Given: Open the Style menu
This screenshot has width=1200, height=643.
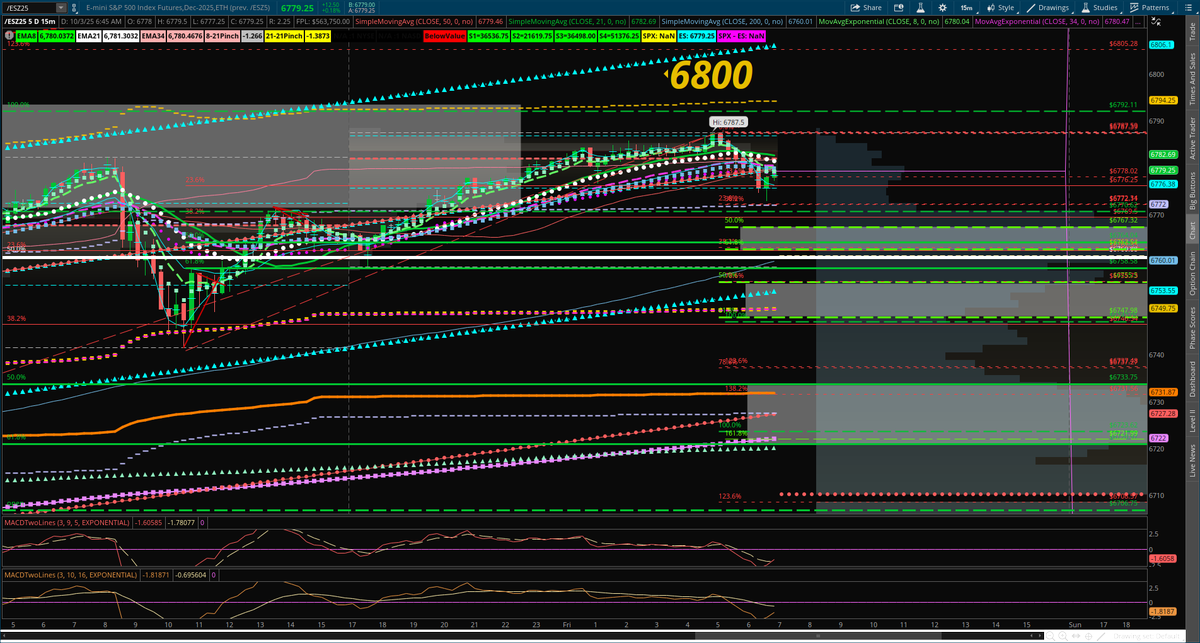Looking at the screenshot, I should click(x=1002, y=7).
